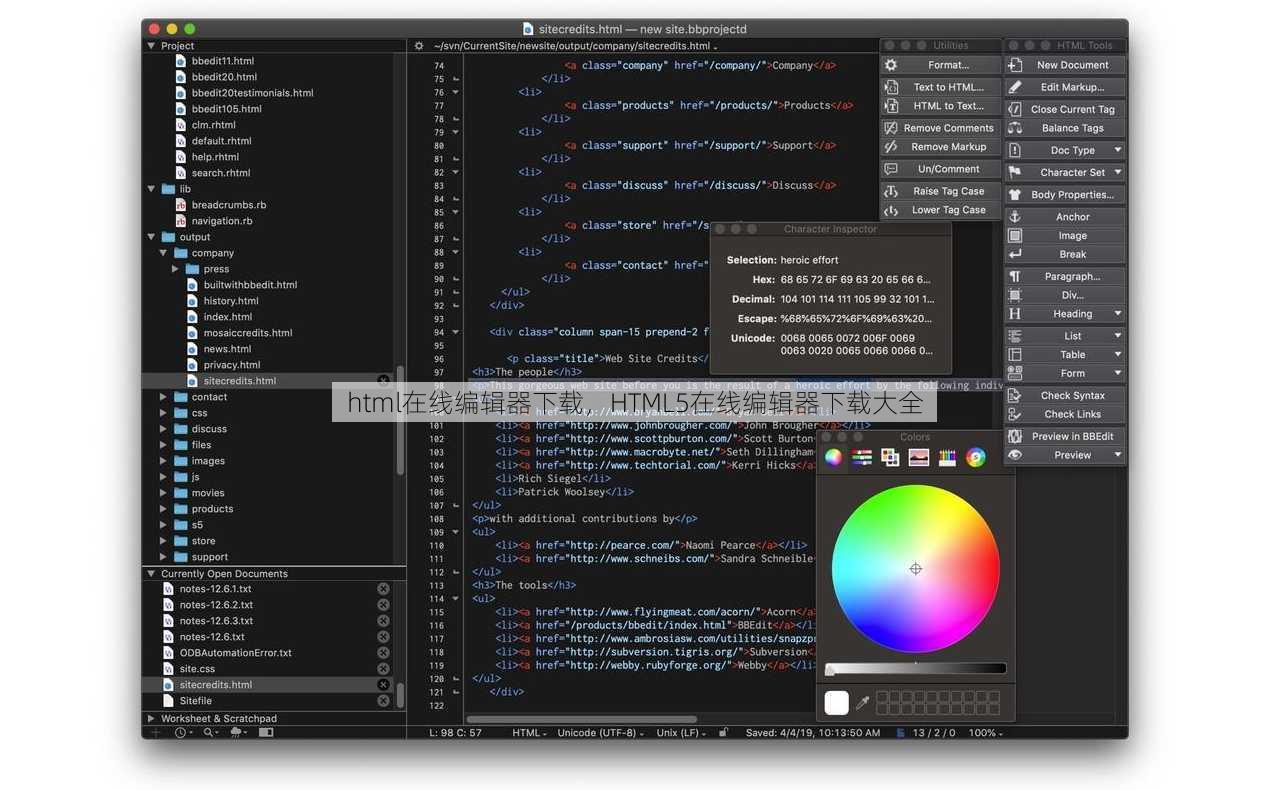1270x790 pixels.
Task: Click Remove Markup in Utilities palette
Action: tap(940, 147)
